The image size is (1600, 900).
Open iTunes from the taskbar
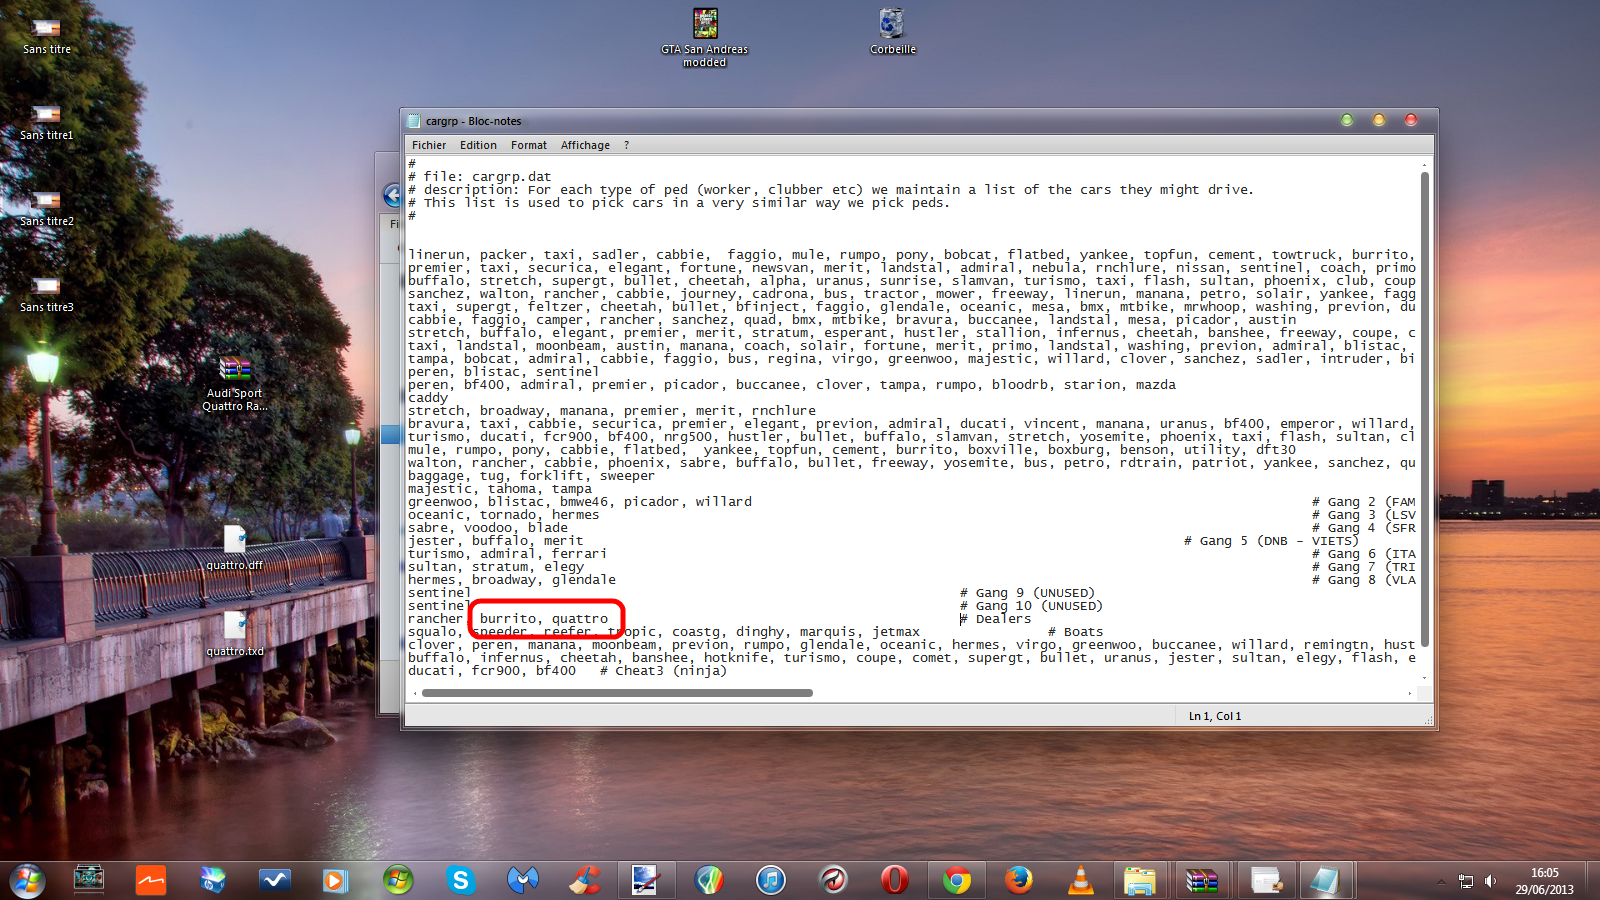(x=770, y=880)
